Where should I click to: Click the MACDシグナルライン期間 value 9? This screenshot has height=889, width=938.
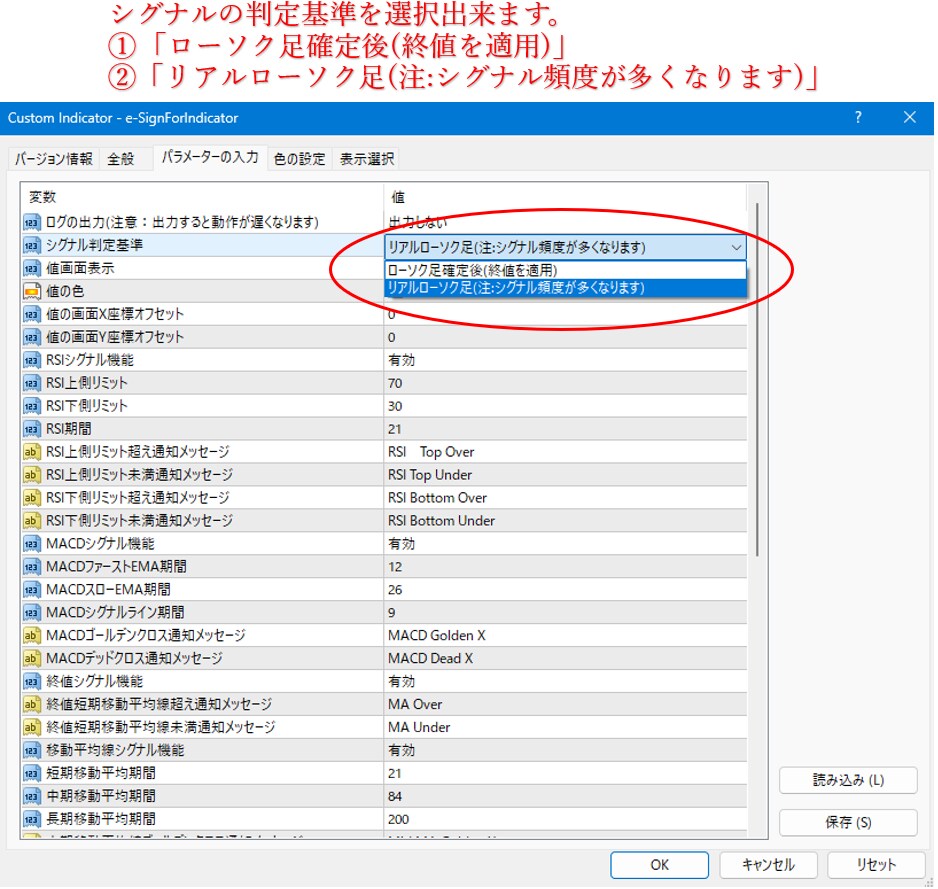(392, 613)
